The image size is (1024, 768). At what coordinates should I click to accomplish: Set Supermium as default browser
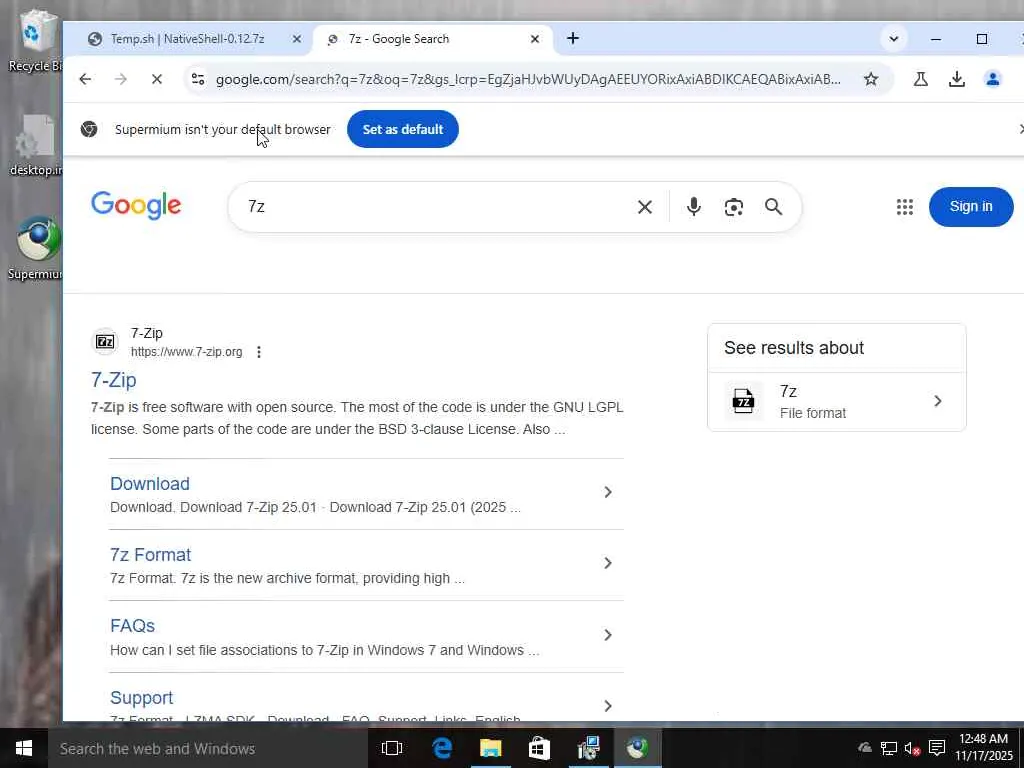click(403, 129)
